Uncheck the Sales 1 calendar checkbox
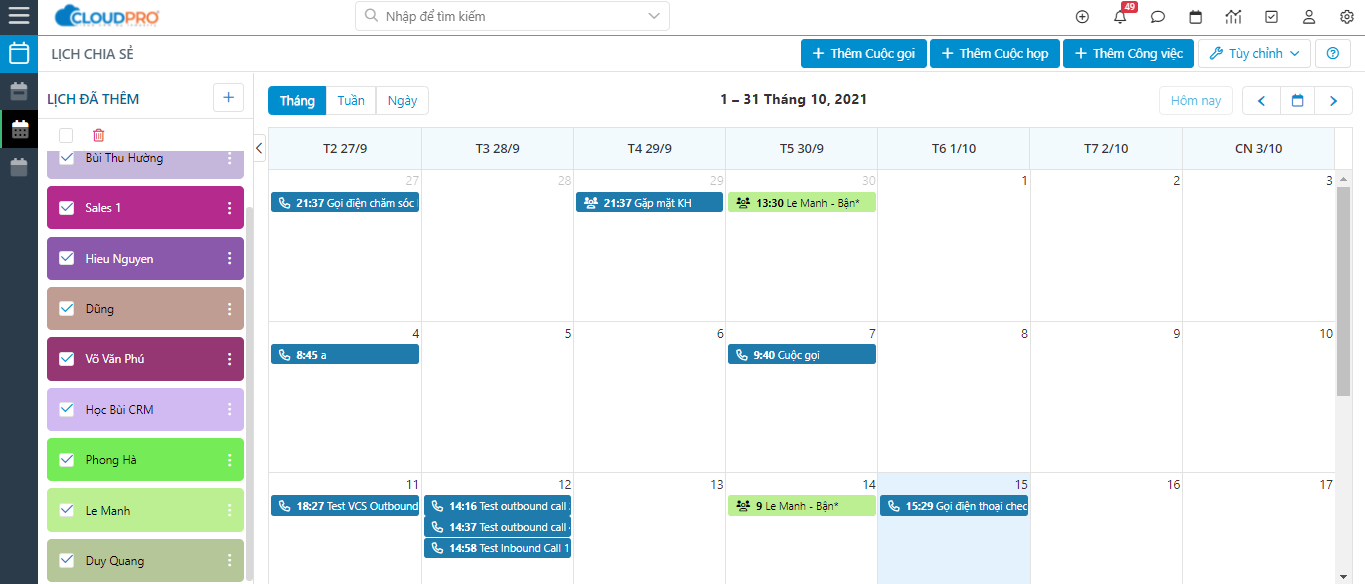The height and width of the screenshot is (584, 1365). point(67,208)
